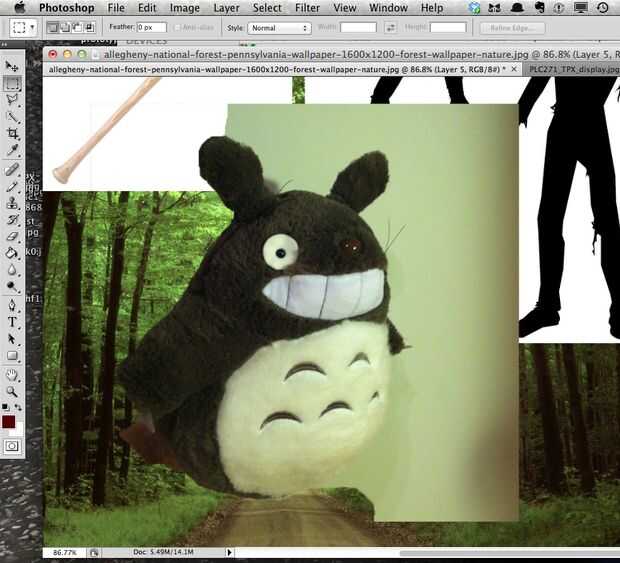
Task: Select the Brush tool
Action: coord(12,187)
